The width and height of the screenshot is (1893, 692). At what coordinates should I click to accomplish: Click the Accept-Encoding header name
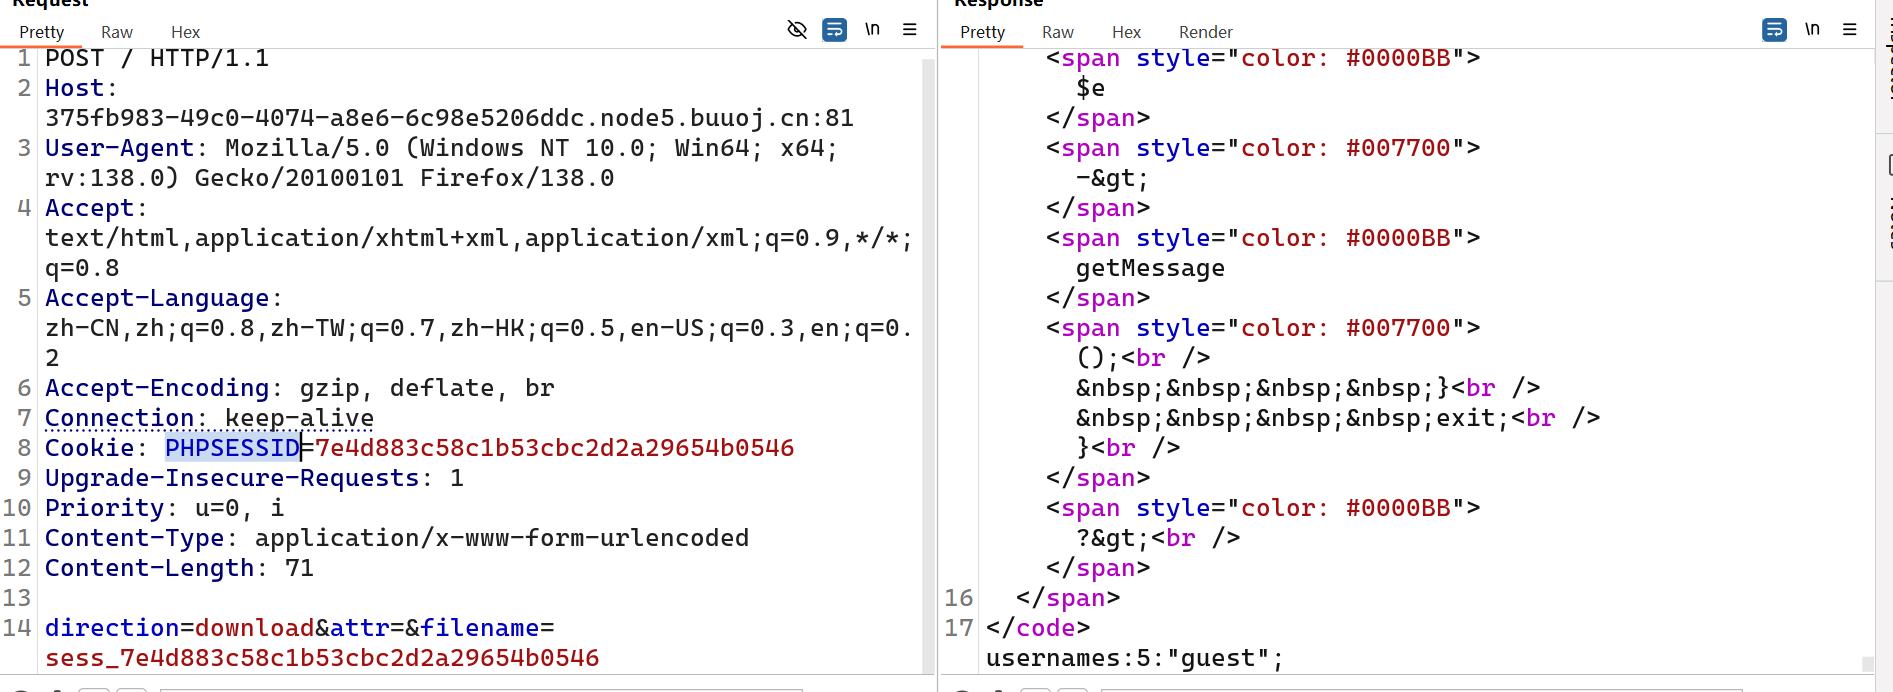157,388
